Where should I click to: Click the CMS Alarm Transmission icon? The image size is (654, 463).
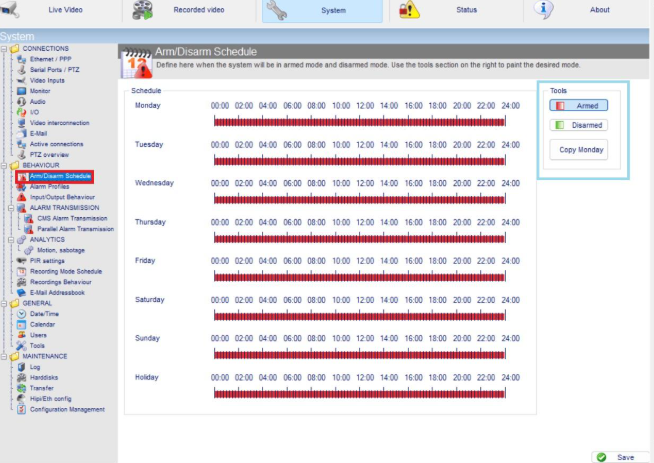(x=29, y=219)
